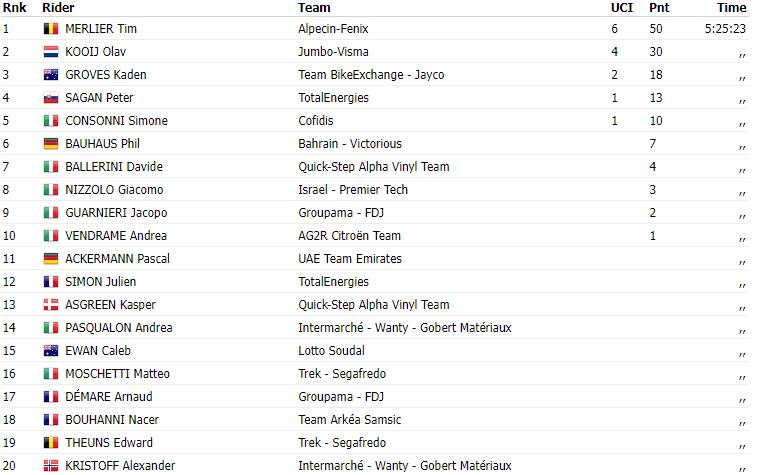Select rider EWAN Caleb

coord(98,351)
